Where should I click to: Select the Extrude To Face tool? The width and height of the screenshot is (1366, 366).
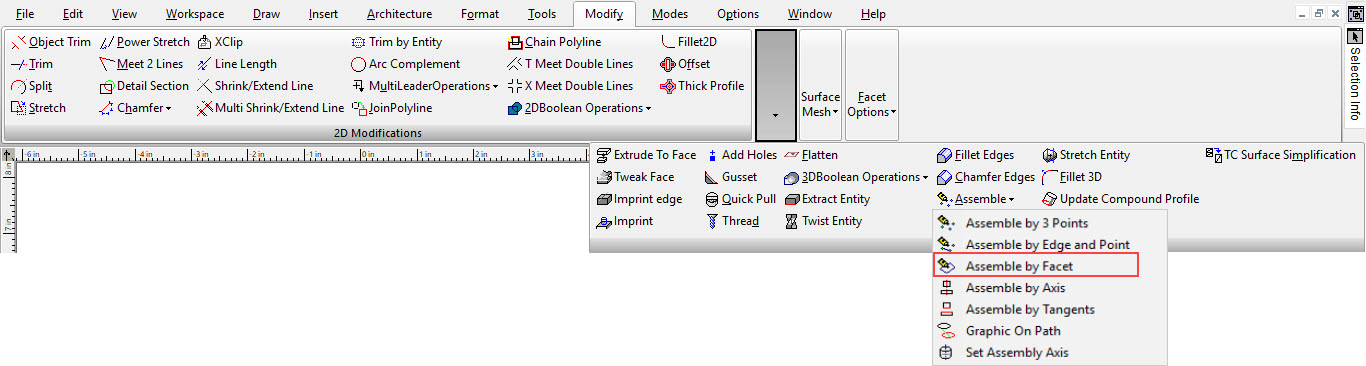pyautogui.click(x=646, y=155)
